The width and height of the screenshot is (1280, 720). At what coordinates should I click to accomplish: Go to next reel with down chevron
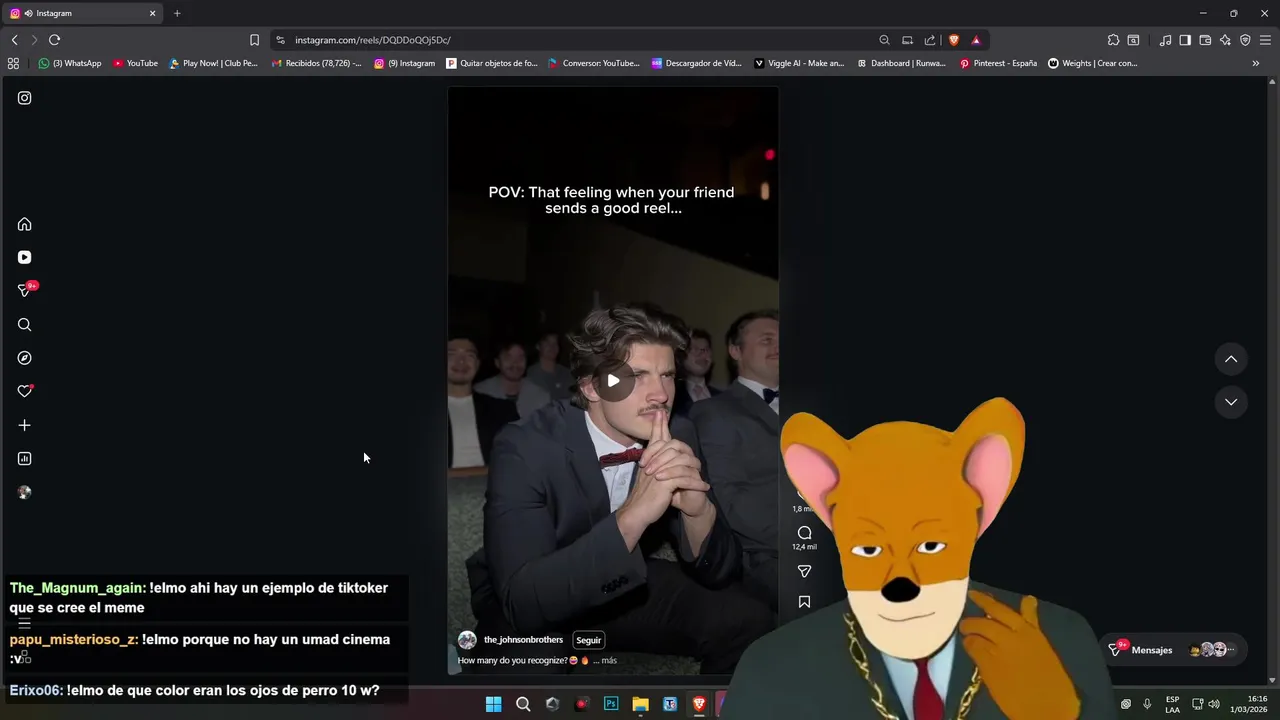click(x=1231, y=402)
